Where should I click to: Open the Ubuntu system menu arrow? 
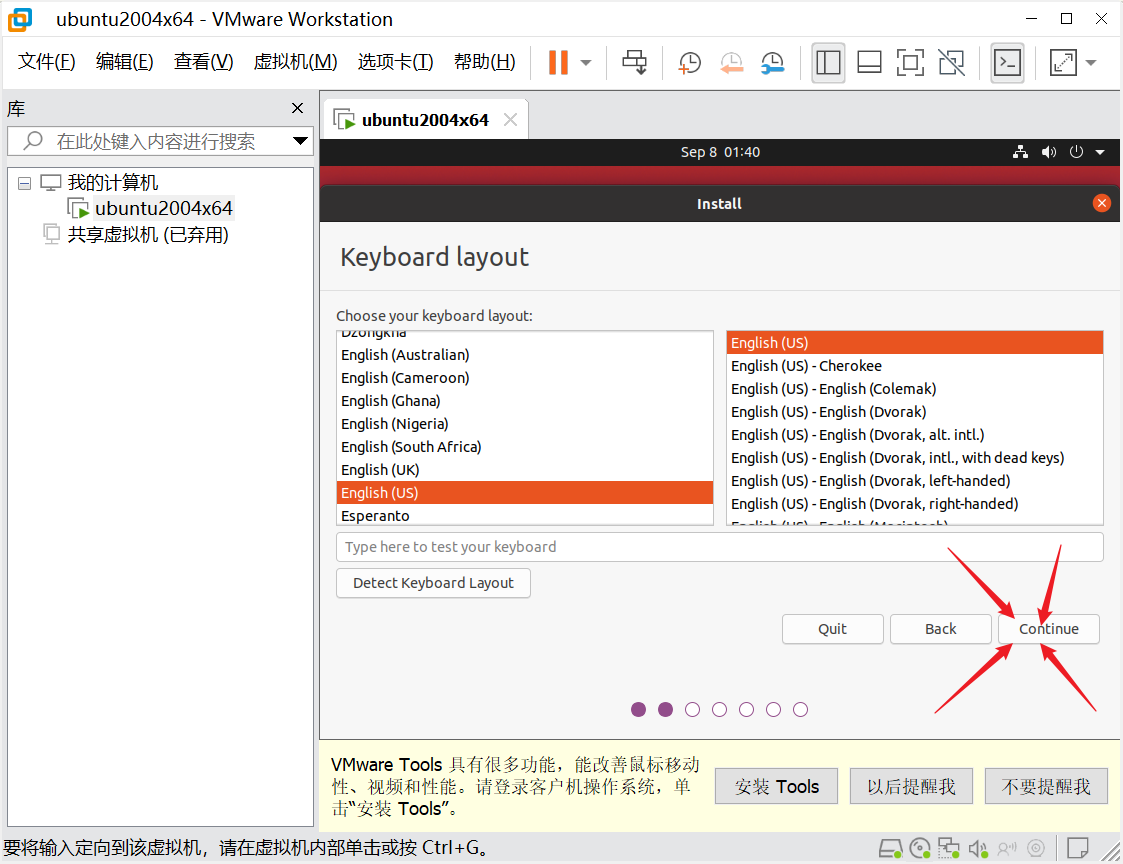coord(1100,152)
